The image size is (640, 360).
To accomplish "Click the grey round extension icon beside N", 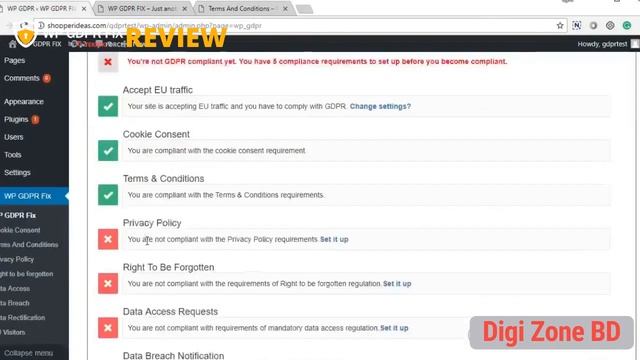I will 593,26.
